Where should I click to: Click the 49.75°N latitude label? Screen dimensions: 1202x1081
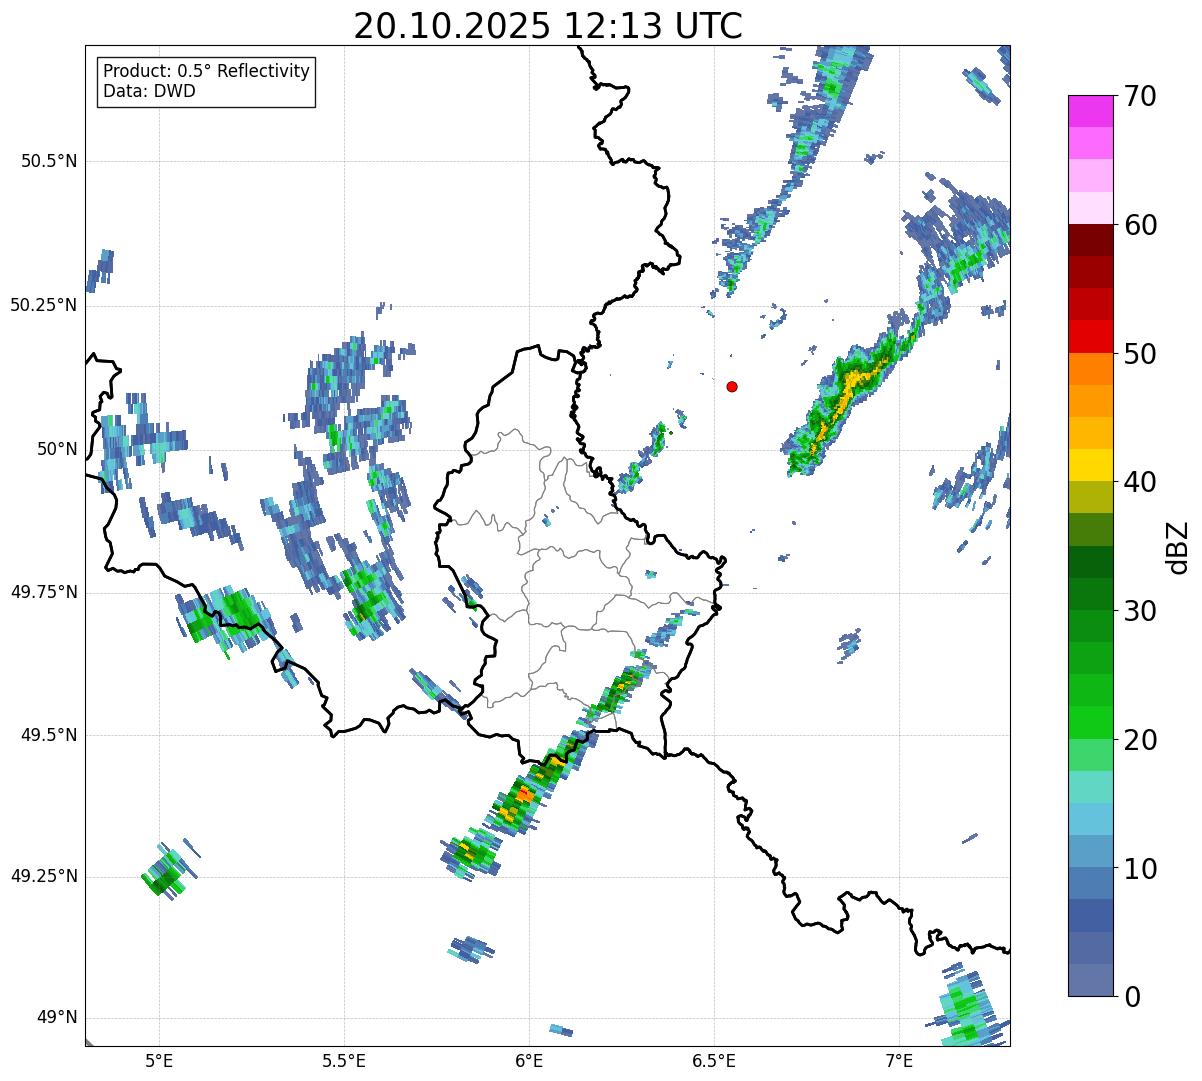point(44,592)
